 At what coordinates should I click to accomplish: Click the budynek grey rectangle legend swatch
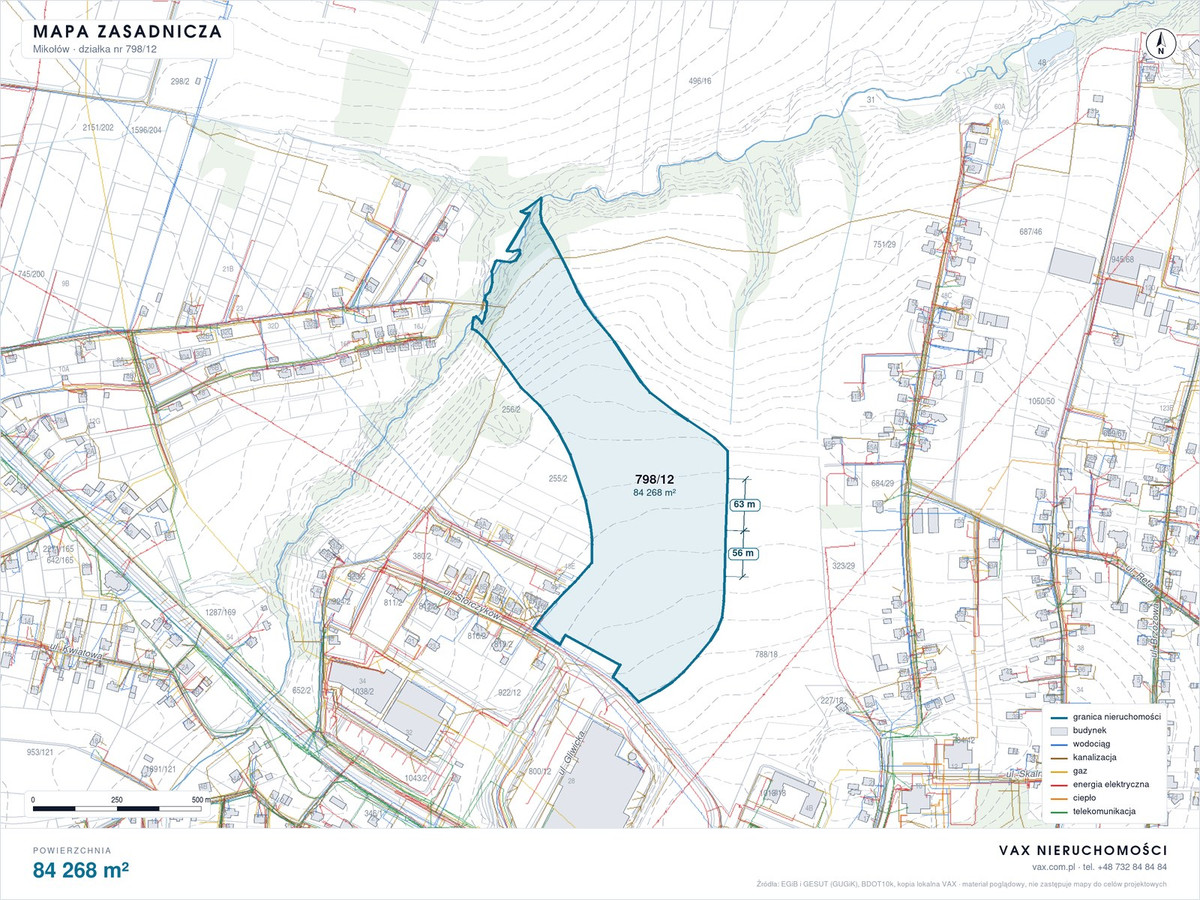pyautogui.click(x=1057, y=731)
